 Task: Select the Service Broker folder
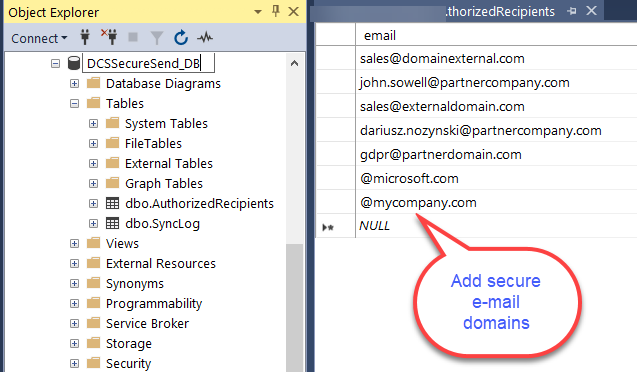(x=147, y=324)
